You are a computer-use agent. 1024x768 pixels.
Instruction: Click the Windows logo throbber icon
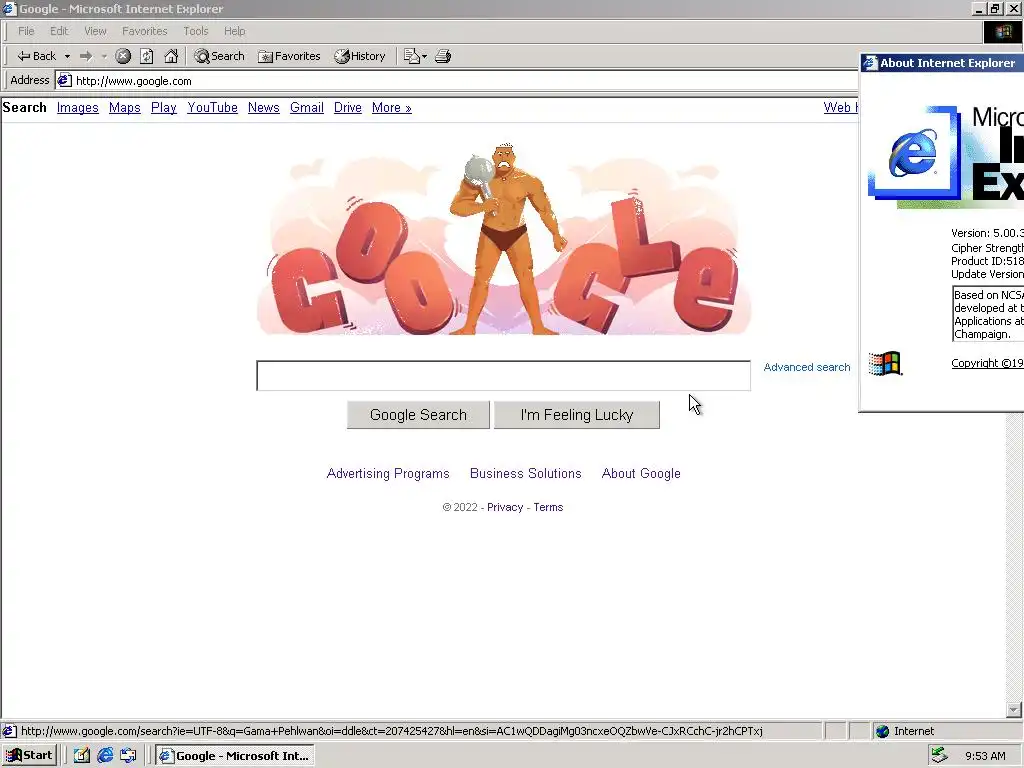coord(1003,31)
